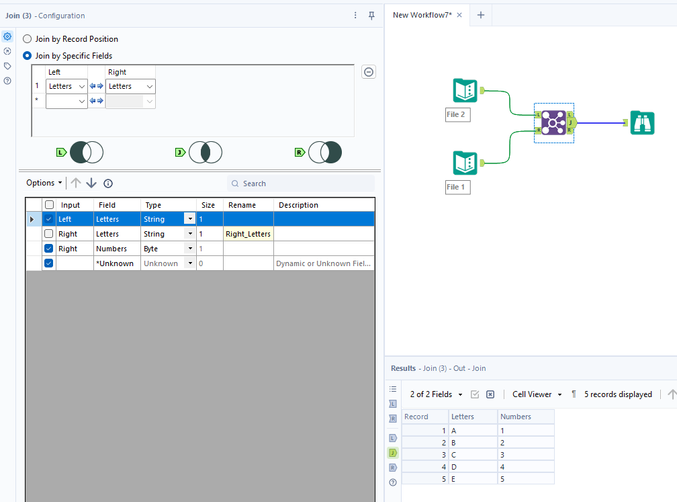Select the inner Join Venn diagram
Image resolution: width=677 pixels, height=502 pixels.
[205, 152]
